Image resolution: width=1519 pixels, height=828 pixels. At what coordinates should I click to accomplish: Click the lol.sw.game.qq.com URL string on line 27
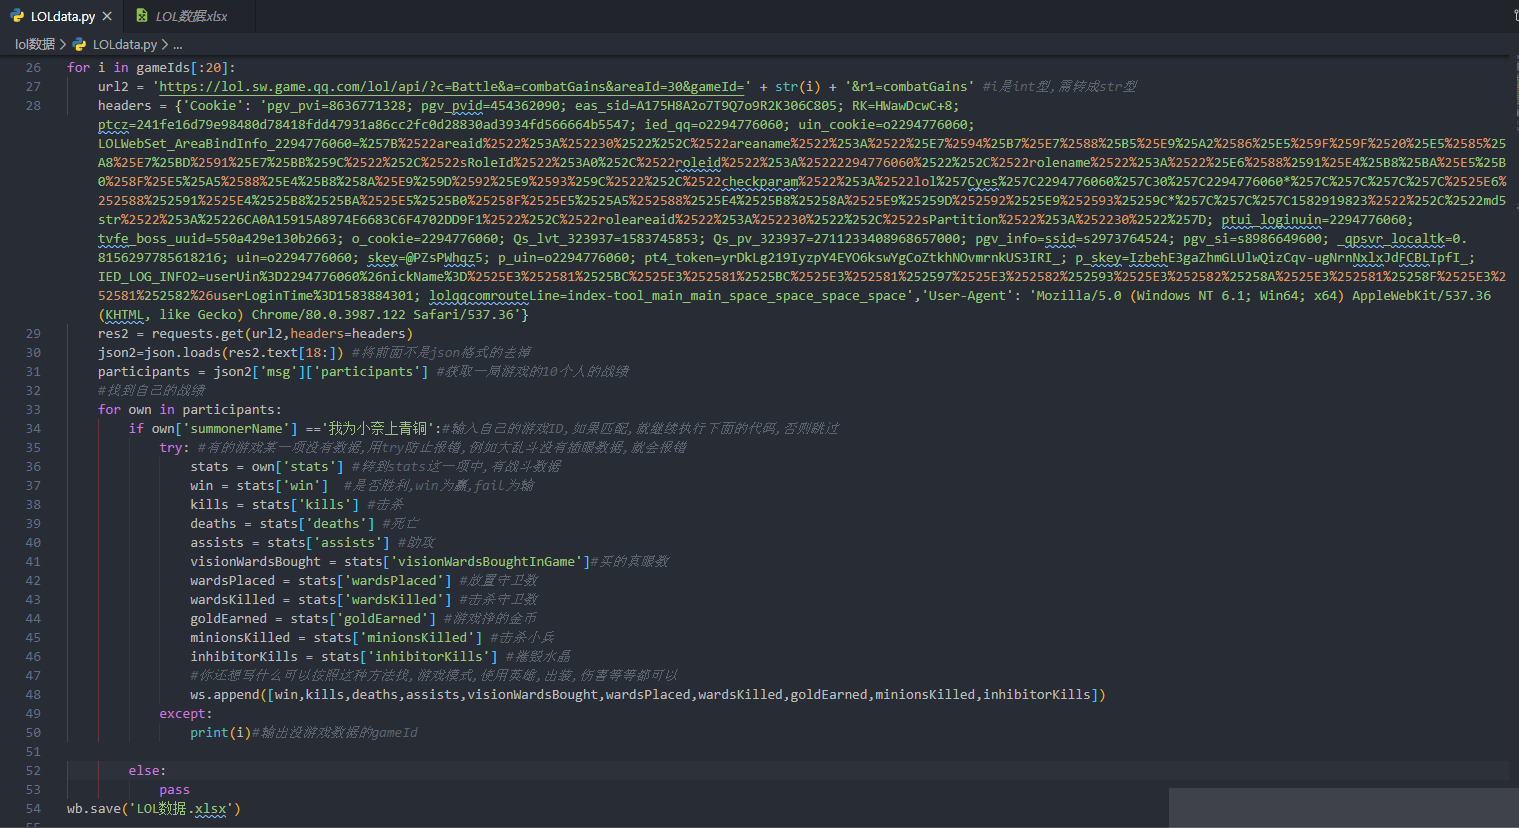click(451, 86)
